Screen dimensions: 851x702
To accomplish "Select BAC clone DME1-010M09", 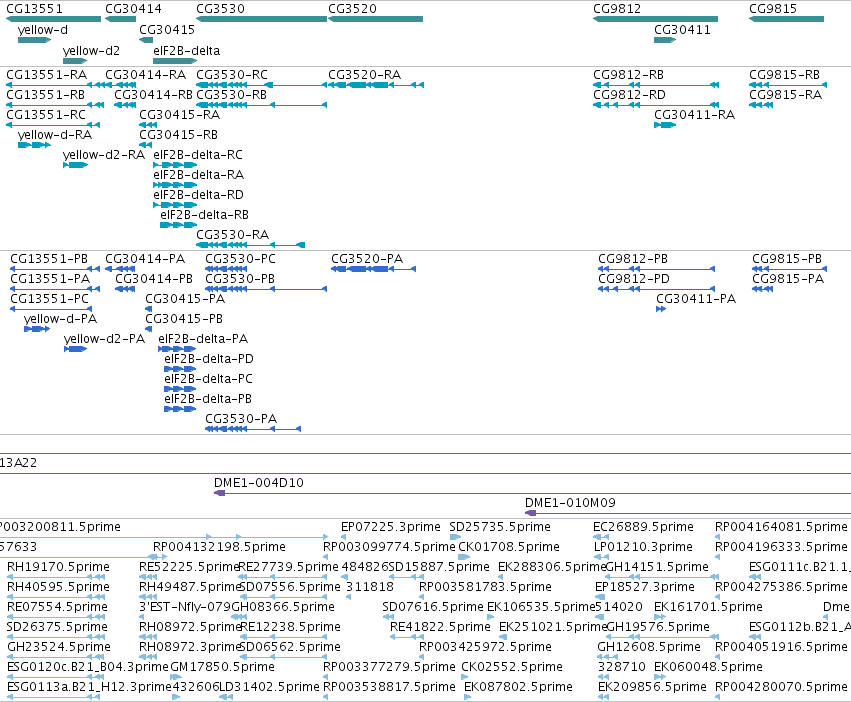I will click(x=688, y=513).
